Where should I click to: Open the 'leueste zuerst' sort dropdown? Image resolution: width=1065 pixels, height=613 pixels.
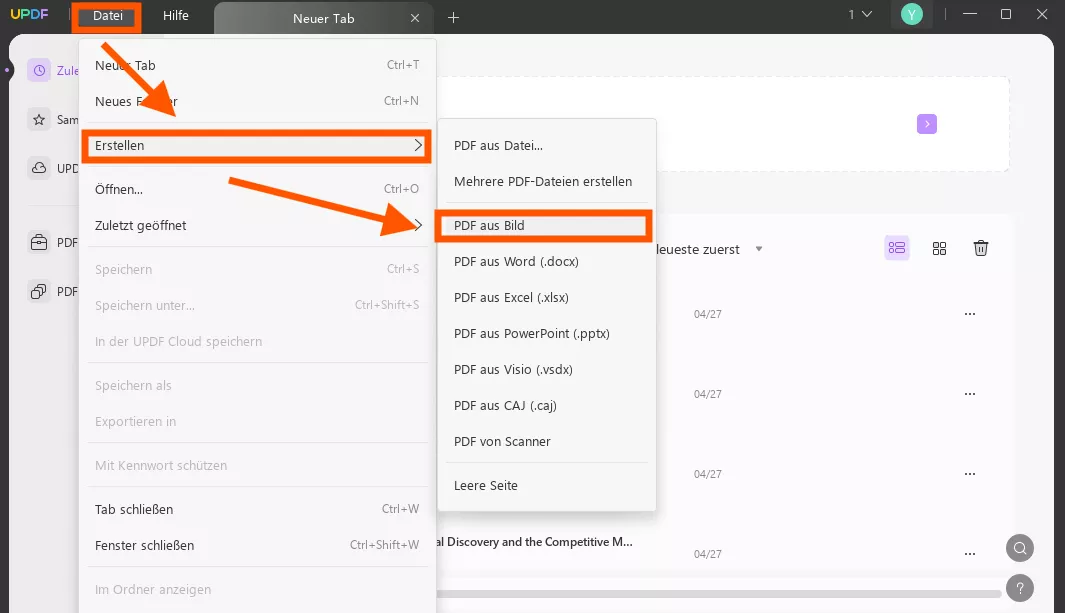pos(714,250)
